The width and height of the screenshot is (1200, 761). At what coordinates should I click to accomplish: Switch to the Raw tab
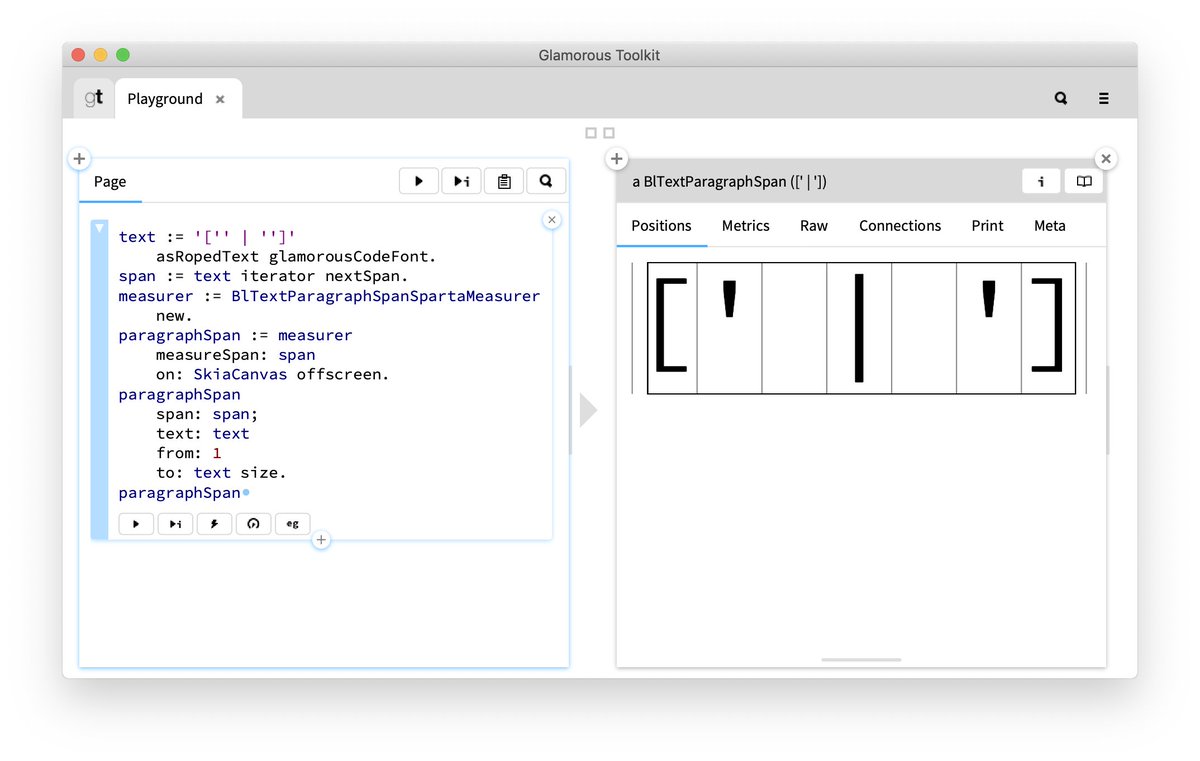pos(814,226)
